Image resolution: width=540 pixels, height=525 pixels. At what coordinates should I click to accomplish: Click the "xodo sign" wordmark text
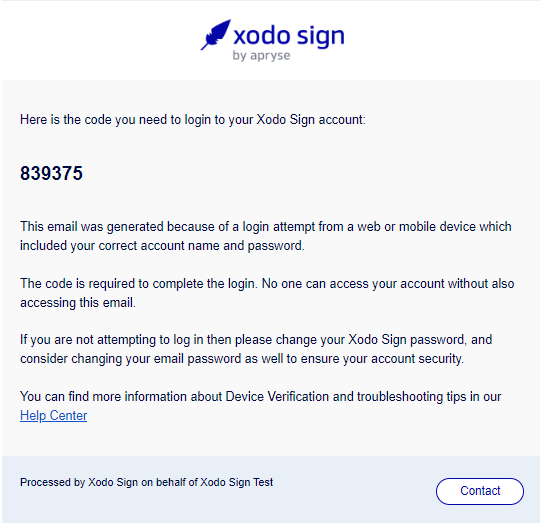(x=289, y=37)
